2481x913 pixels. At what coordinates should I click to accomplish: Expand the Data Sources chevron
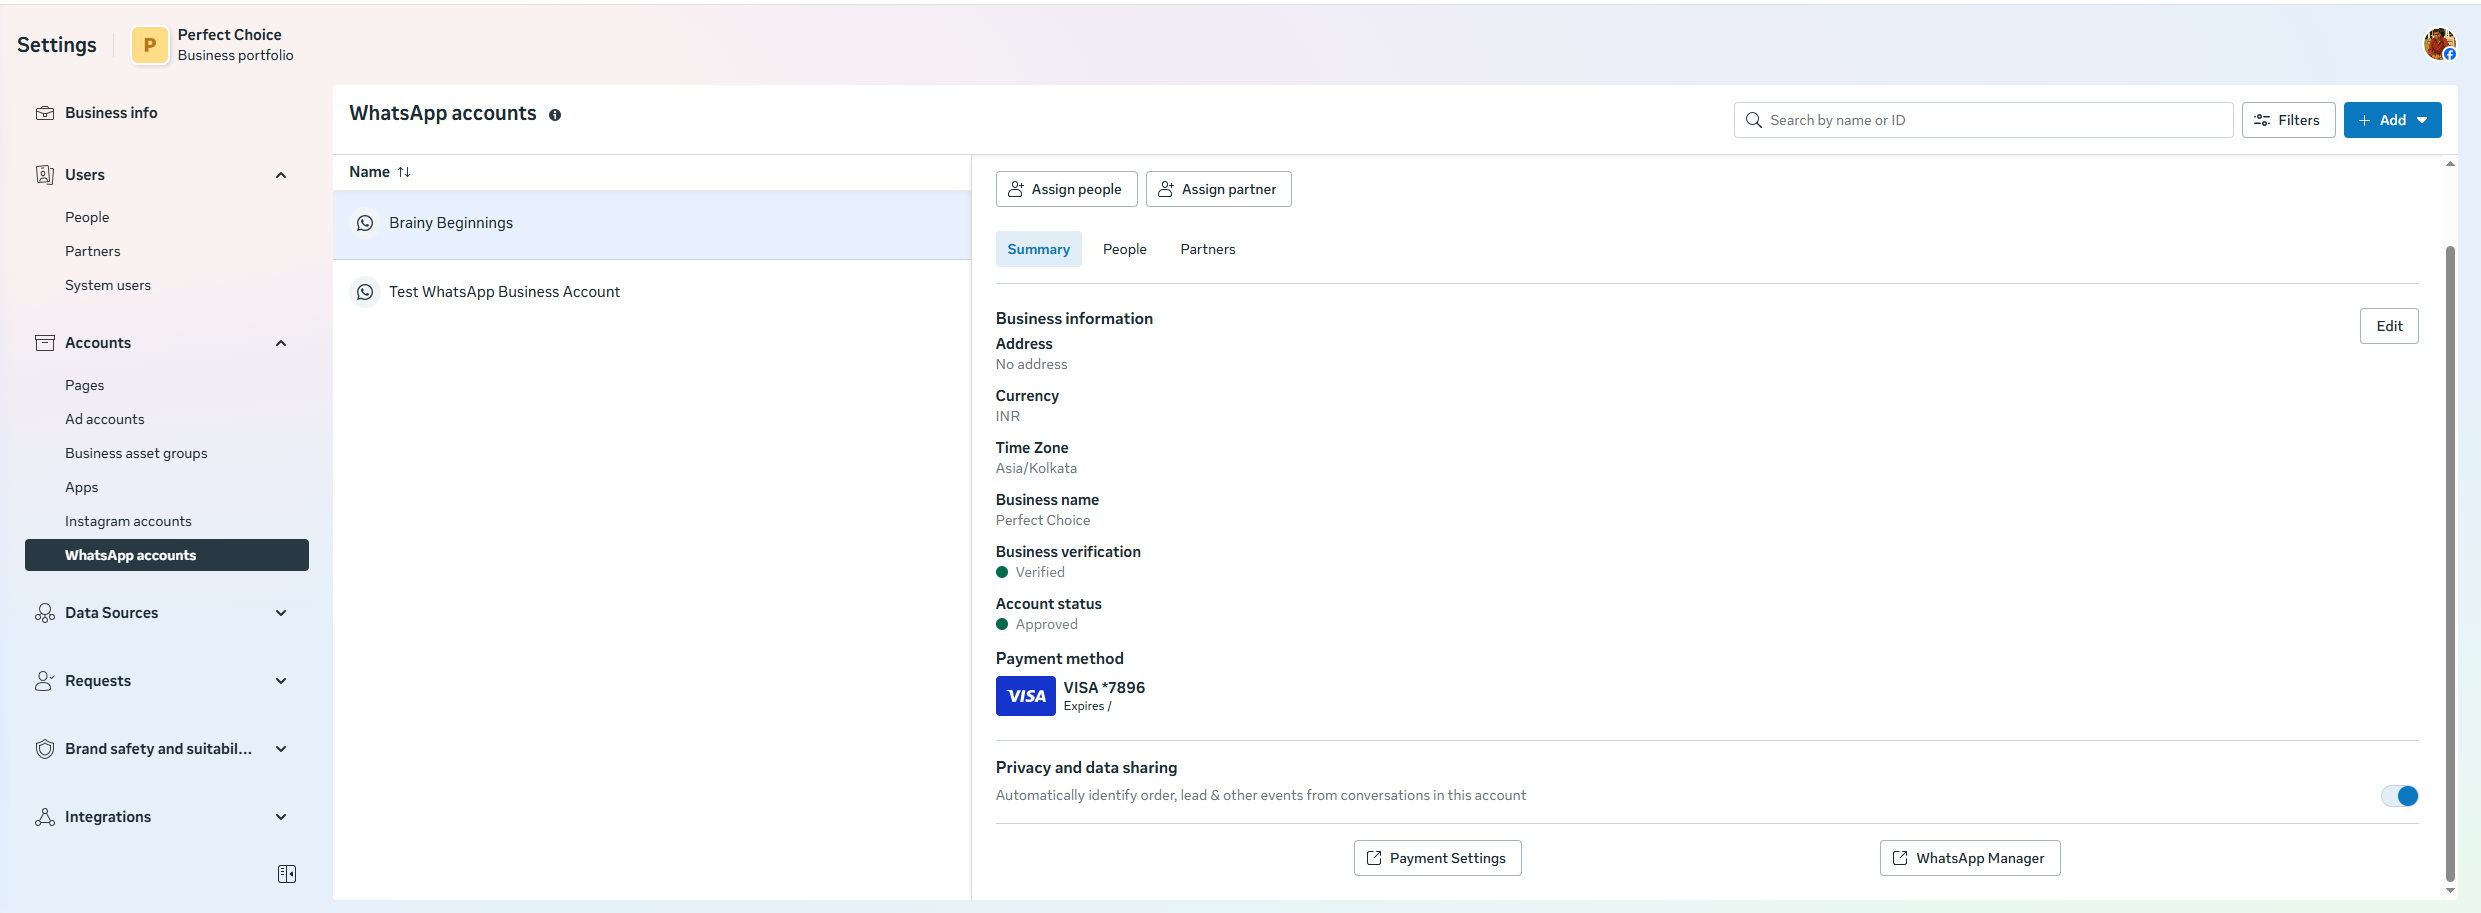pyautogui.click(x=281, y=613)
